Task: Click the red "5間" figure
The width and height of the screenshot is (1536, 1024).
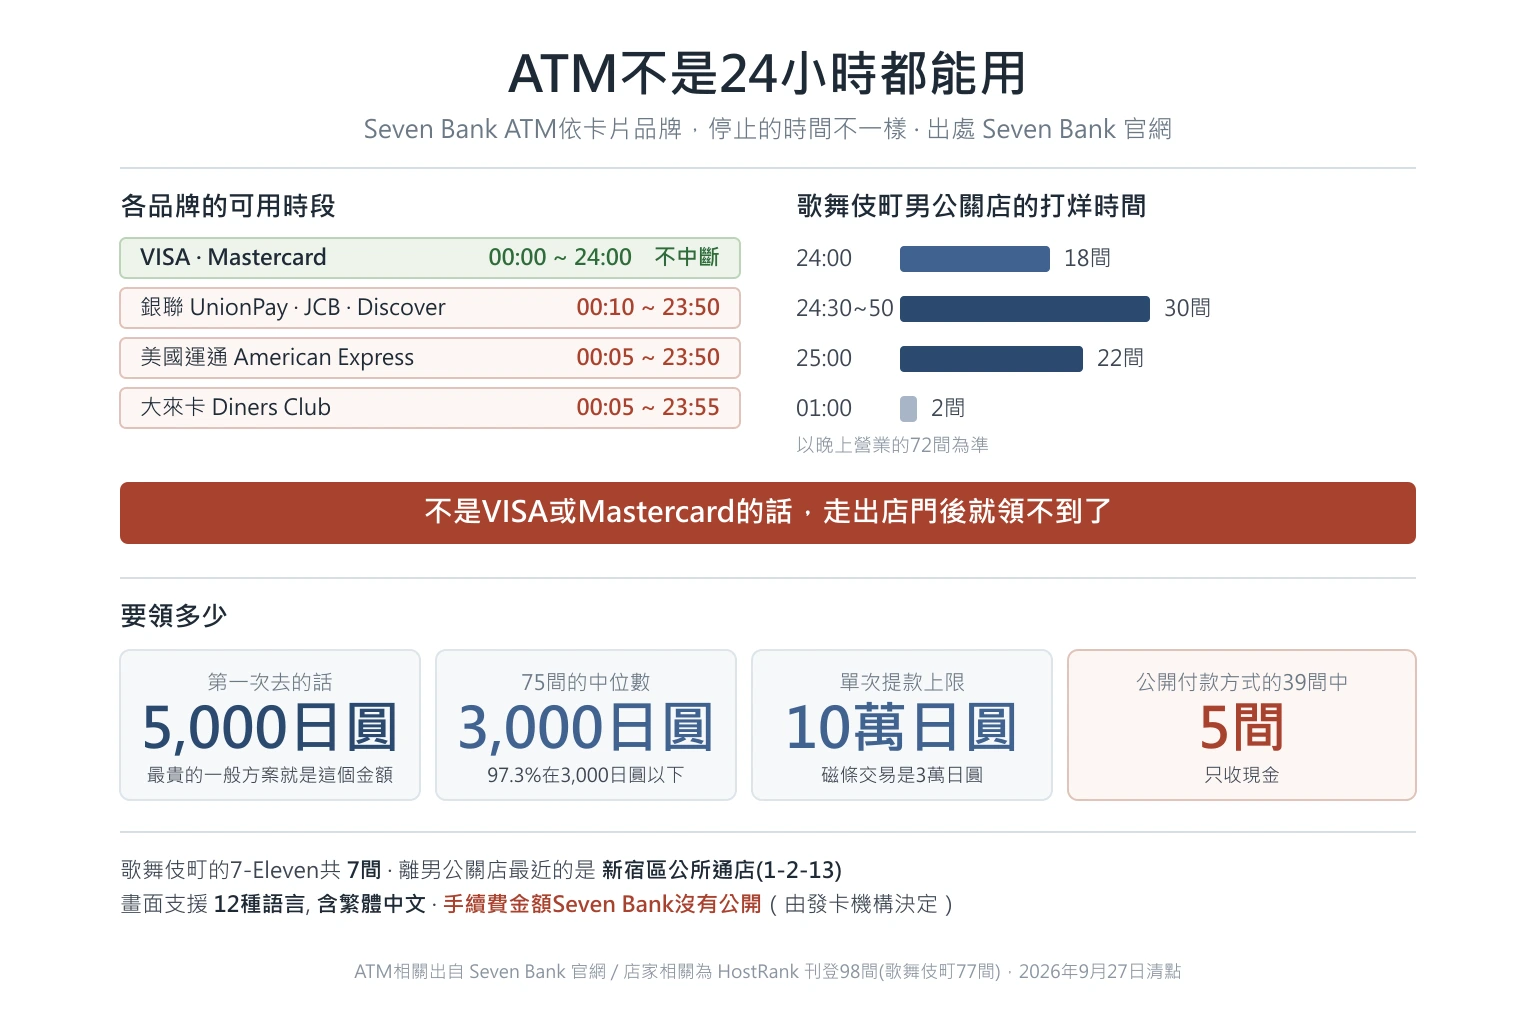Action: pos(1242,727)
